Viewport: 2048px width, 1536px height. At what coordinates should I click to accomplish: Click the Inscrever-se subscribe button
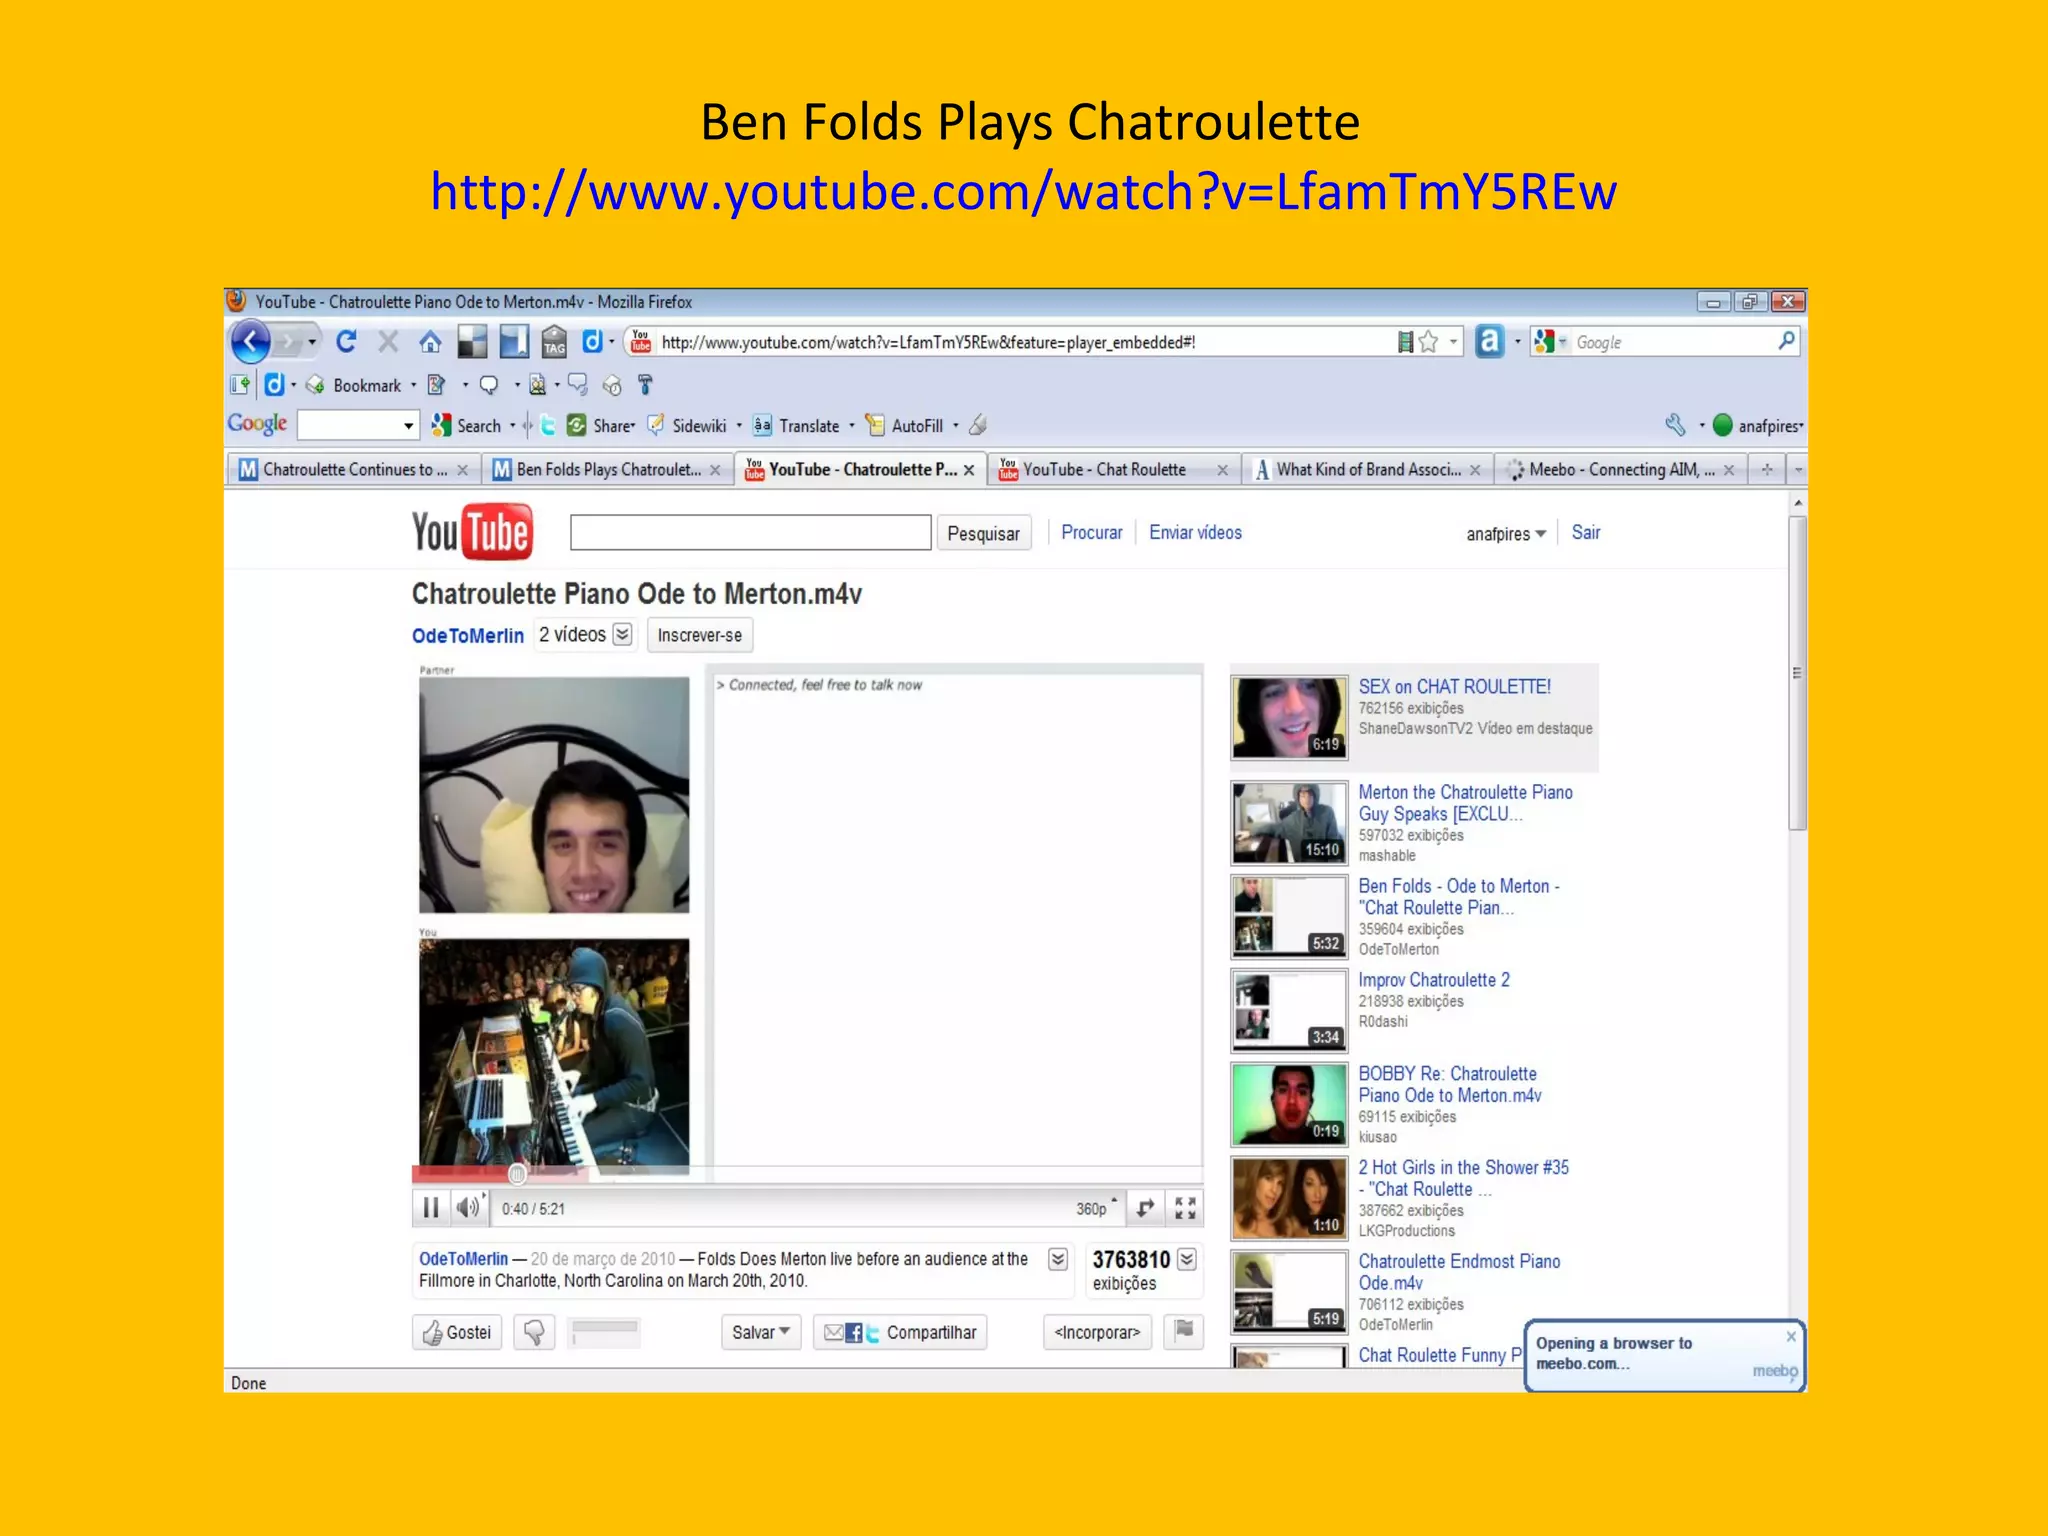(700, 635)
